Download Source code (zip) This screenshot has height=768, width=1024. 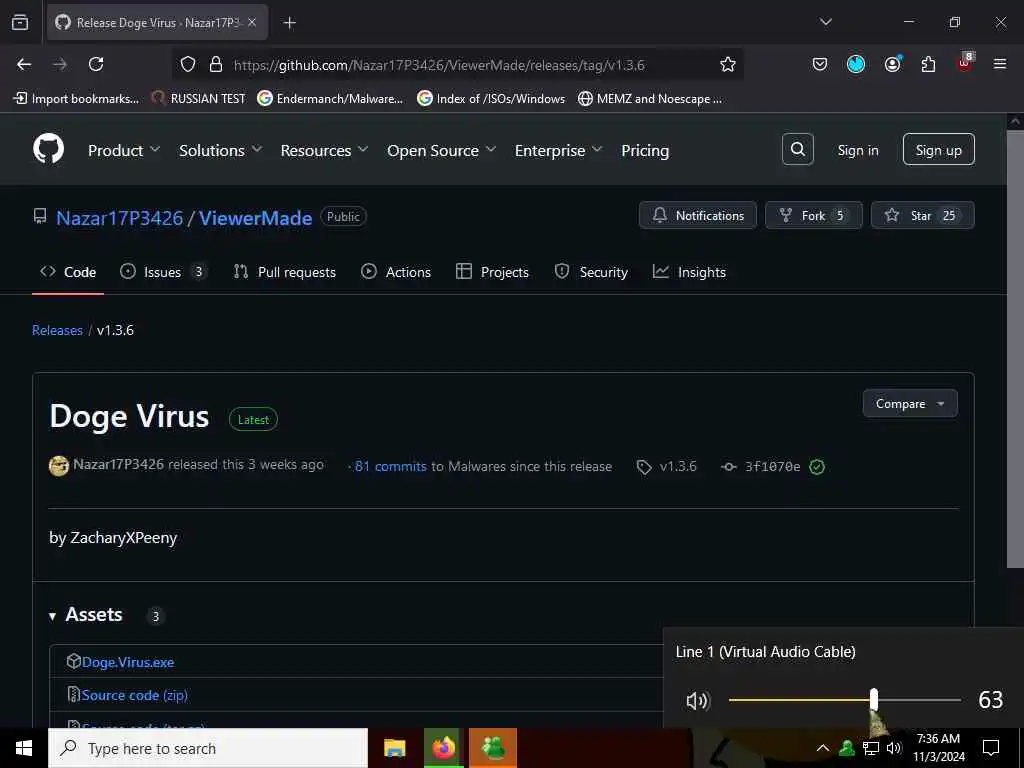[135, 695]
